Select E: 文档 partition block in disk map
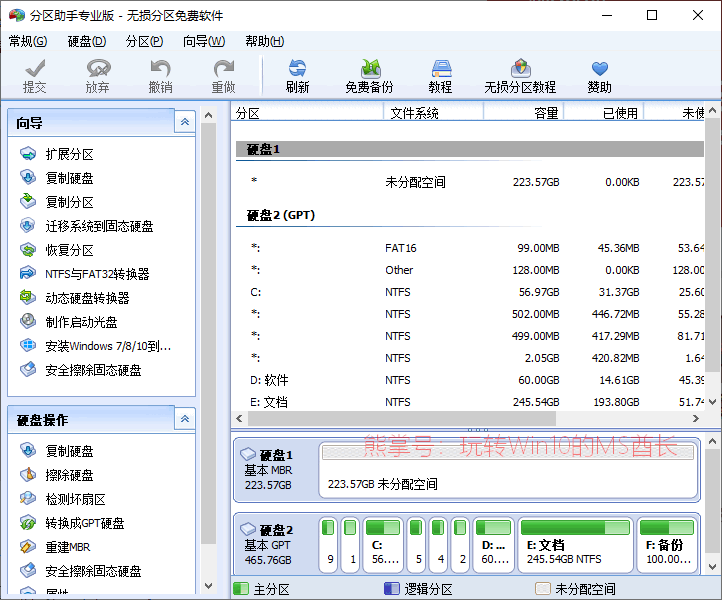Screen dimensions: 722x600 click(574, 545)
